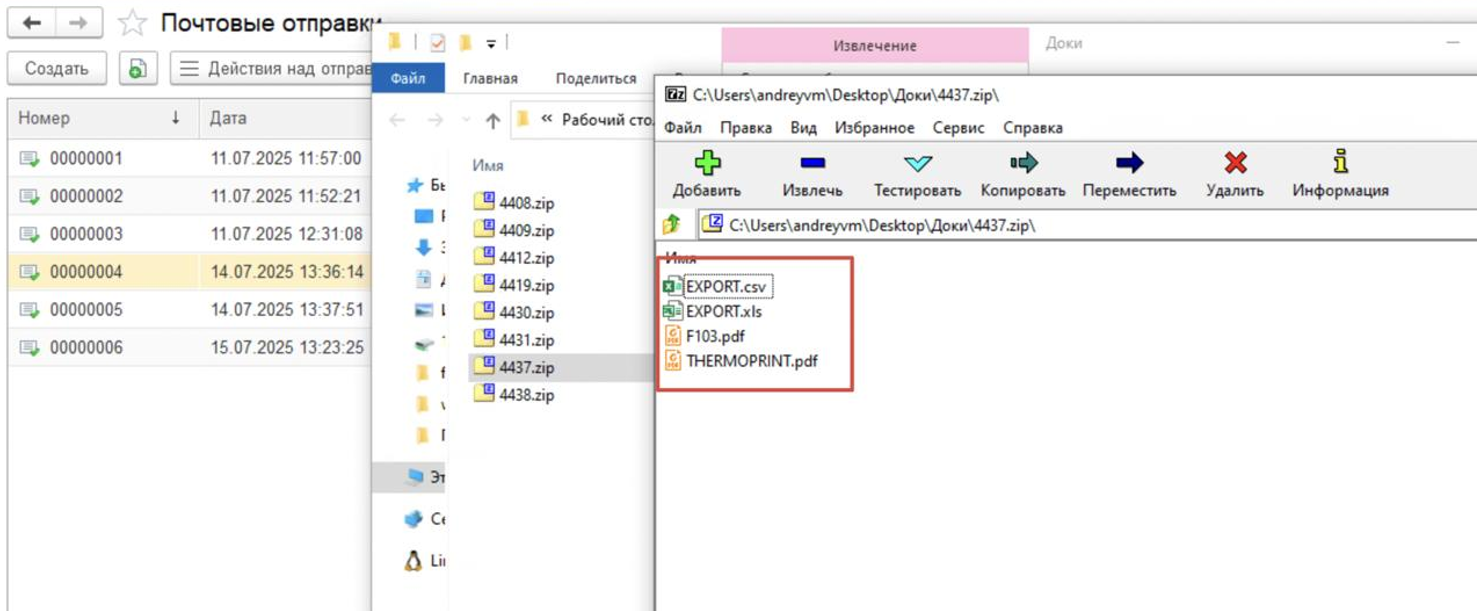Select the 4431.zip file in Explorer
The image size is (1483, 611).
click(x=526, y=340)
